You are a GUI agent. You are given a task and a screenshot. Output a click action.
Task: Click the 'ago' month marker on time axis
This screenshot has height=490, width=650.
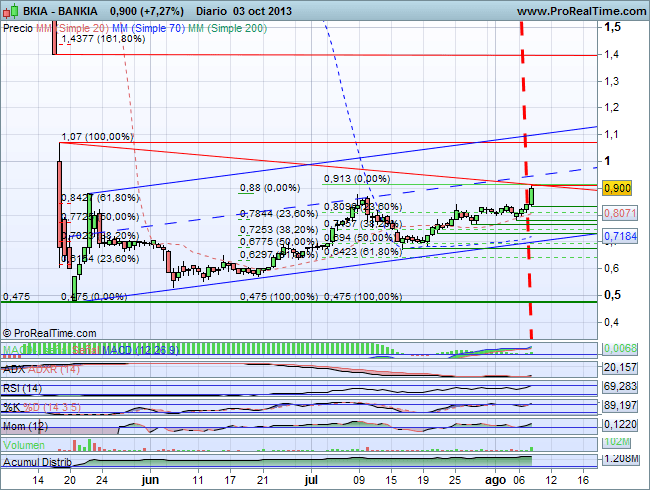(495, 480)
